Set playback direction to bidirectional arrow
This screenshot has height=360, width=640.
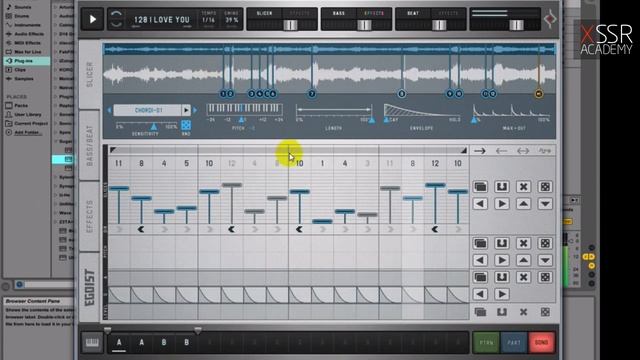[523, 151]
